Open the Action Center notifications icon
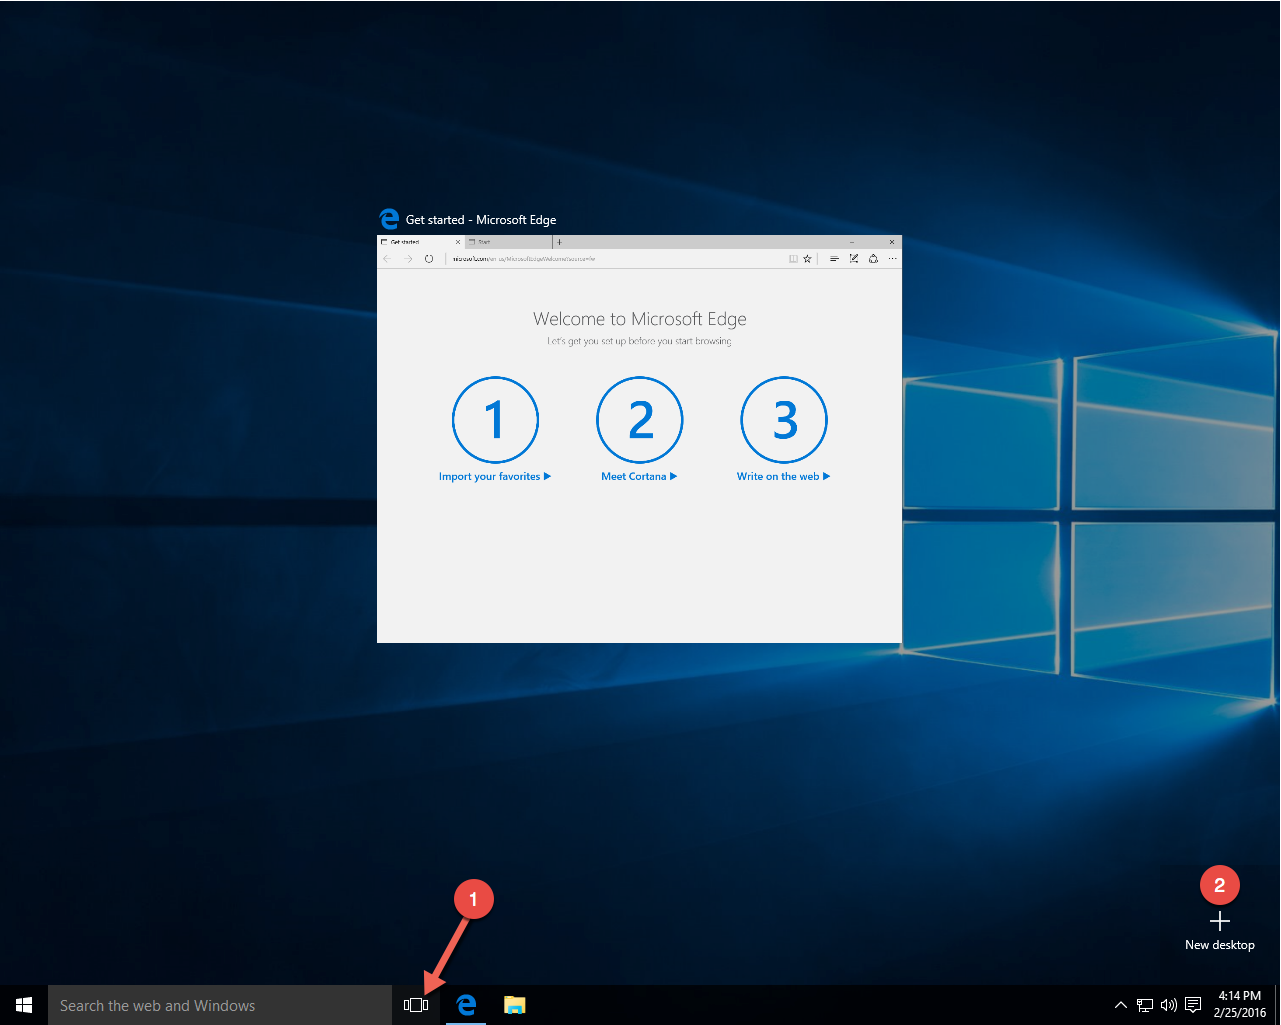Viewport: 1281px width, 1025px height. click(1193, 1005)
